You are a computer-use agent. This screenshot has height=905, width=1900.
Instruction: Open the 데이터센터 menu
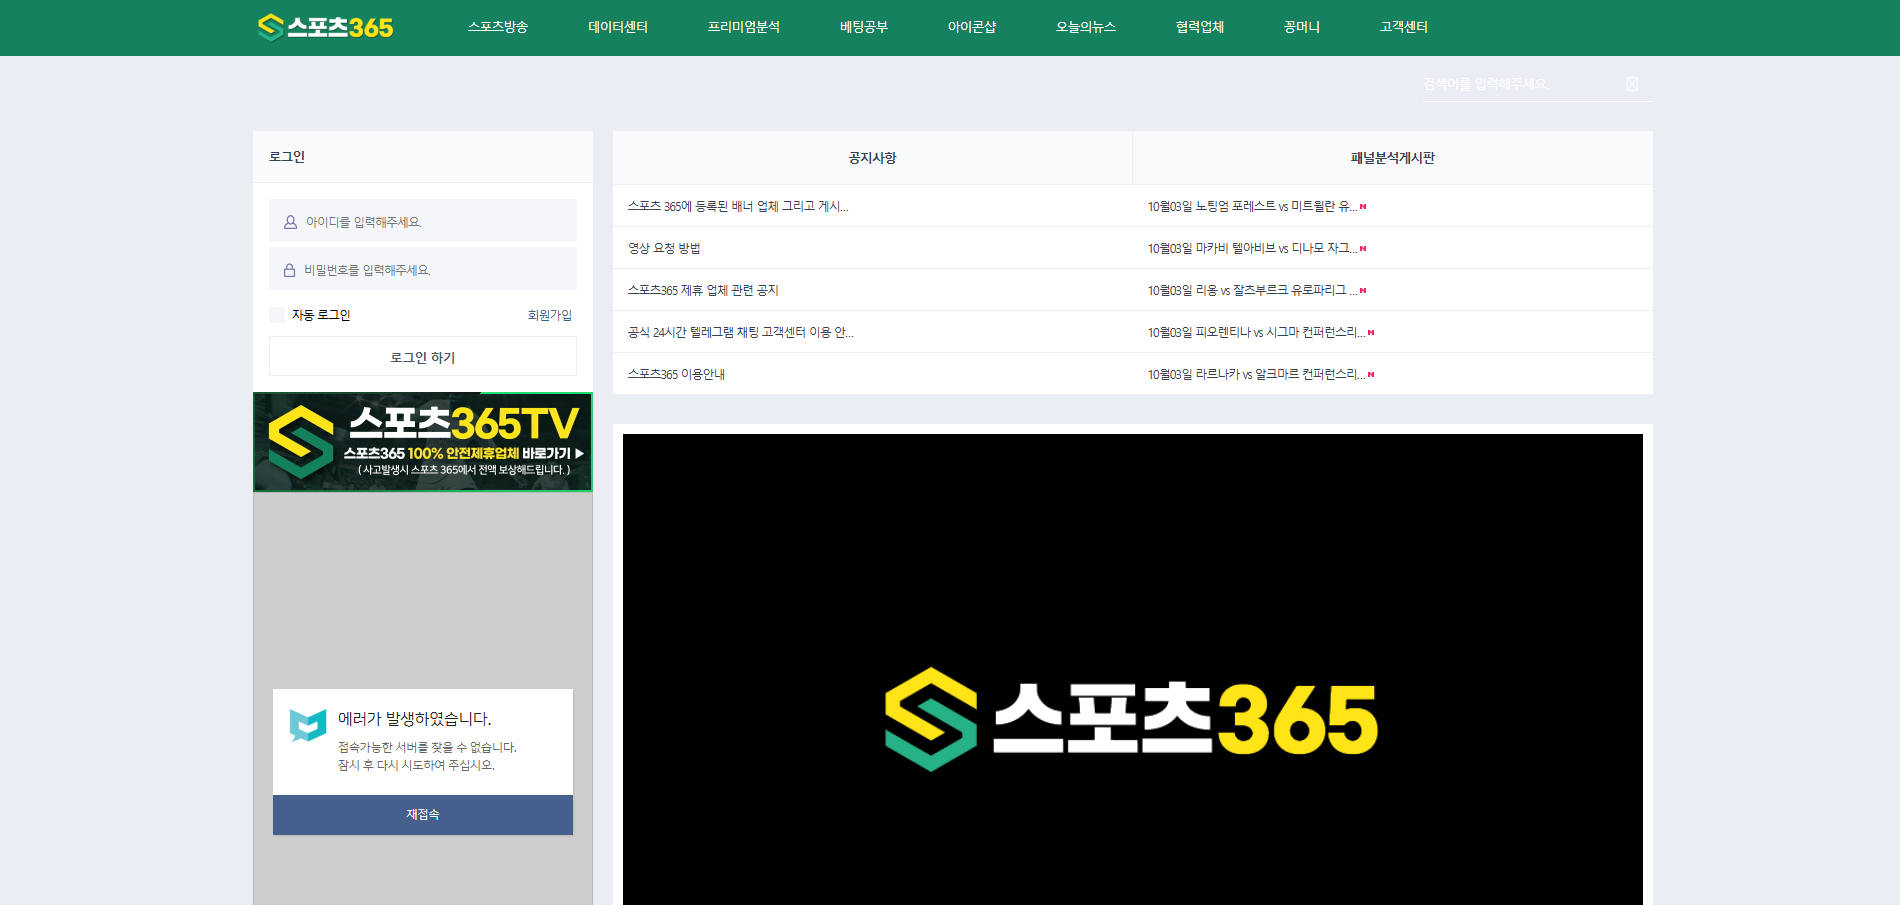617,27
